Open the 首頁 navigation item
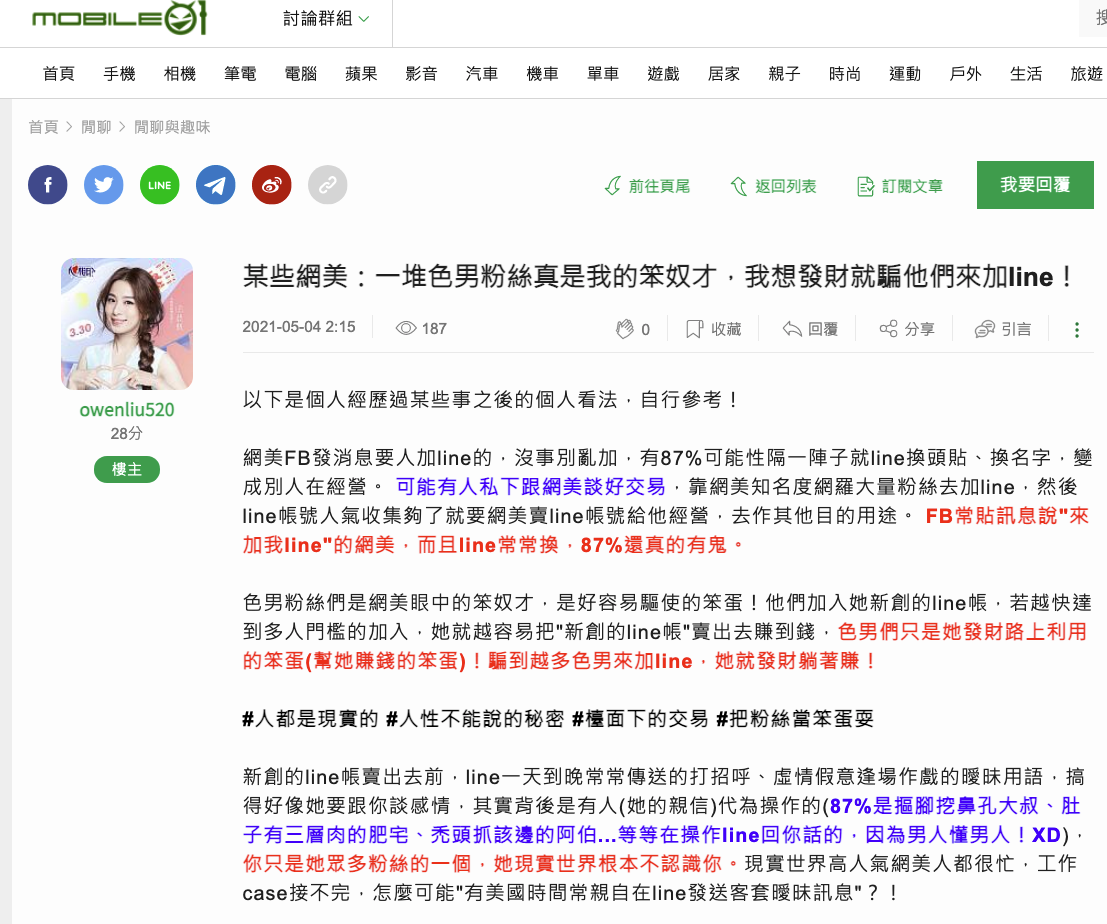 (59, 73)
